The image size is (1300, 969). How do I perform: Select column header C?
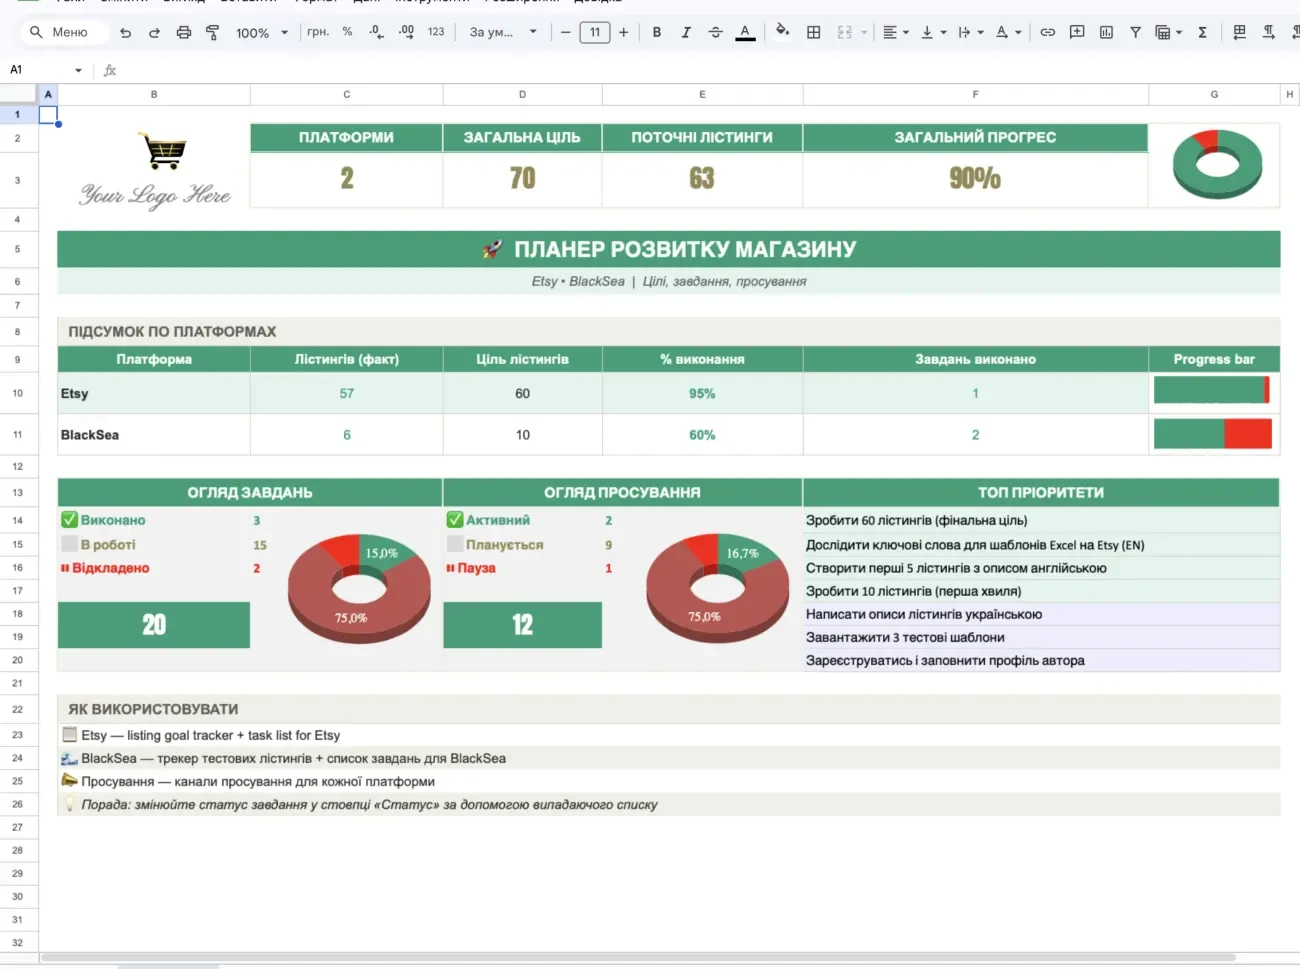click(347, 94)
